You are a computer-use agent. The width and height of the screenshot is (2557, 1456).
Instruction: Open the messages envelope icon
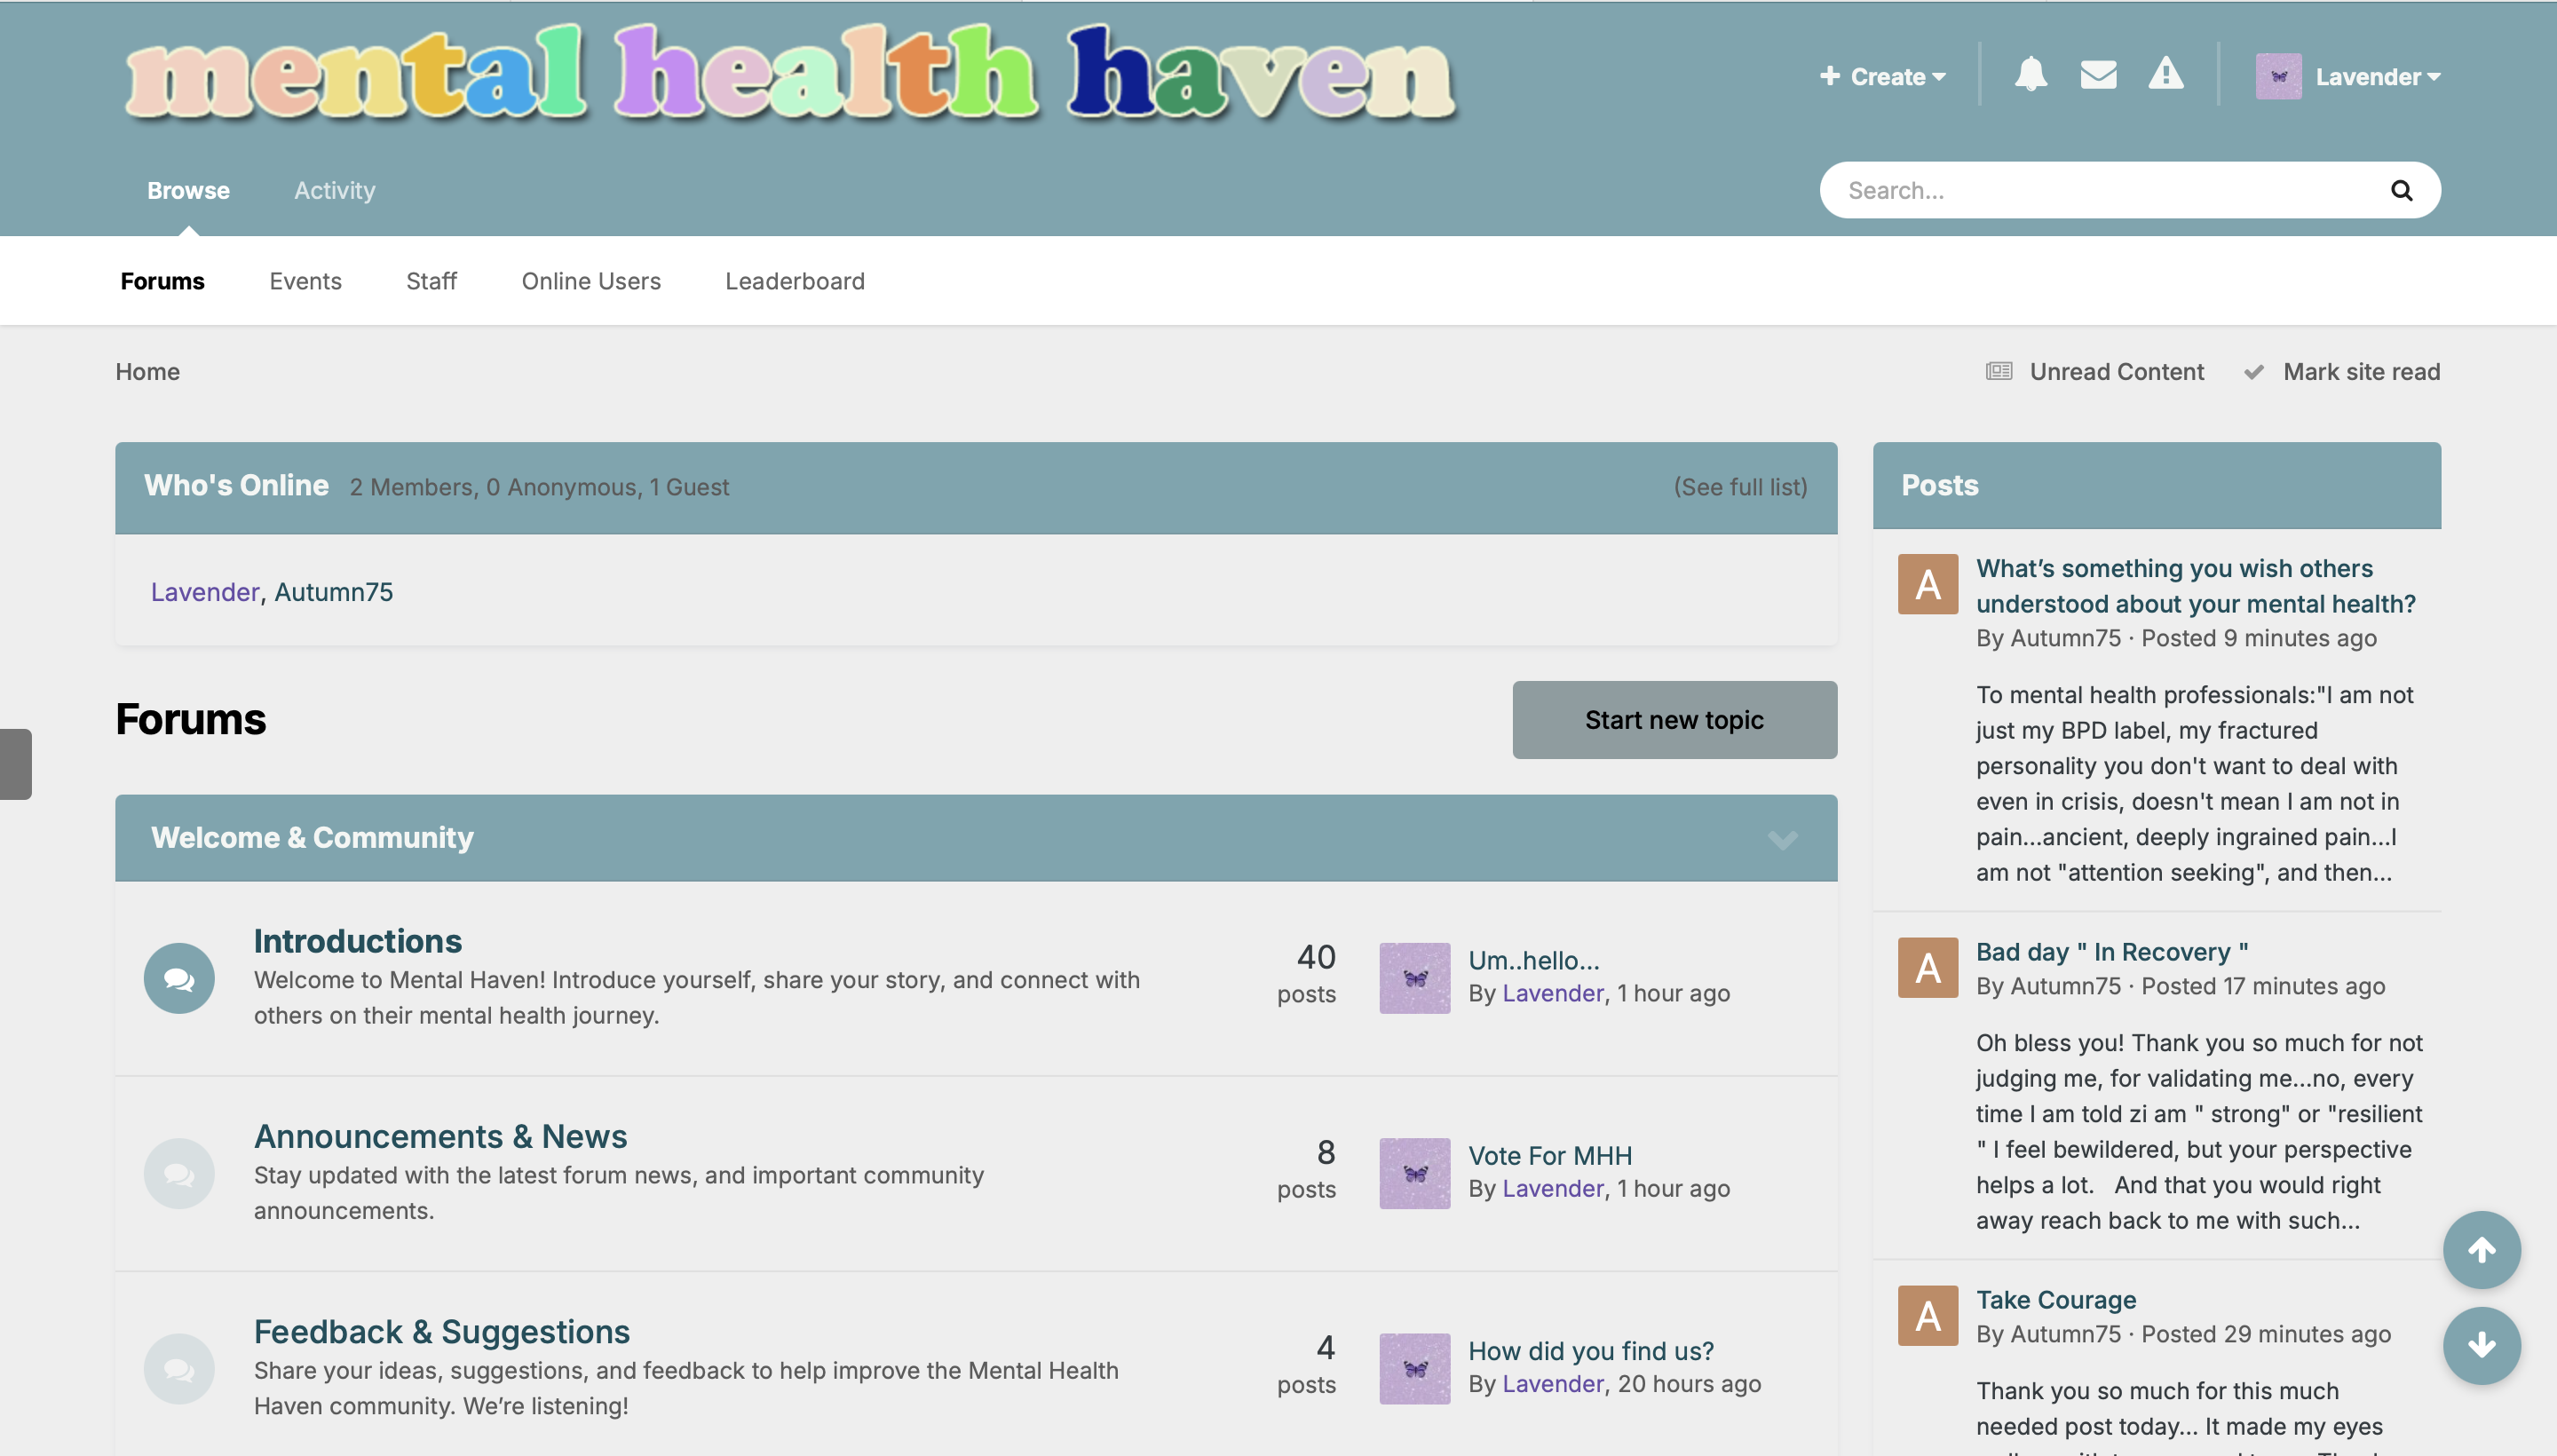2098,75
